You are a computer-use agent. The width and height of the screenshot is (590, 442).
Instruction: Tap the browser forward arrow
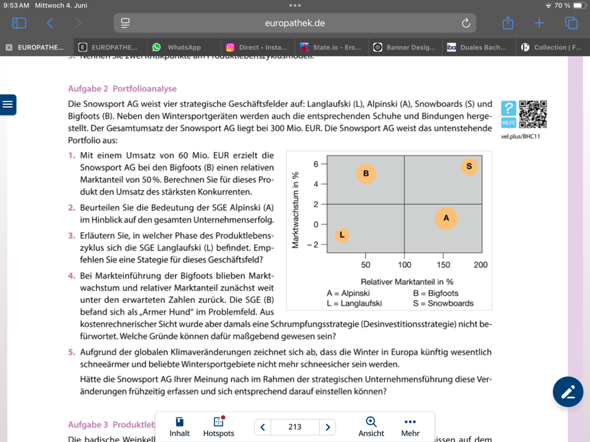tap(78, 23)
